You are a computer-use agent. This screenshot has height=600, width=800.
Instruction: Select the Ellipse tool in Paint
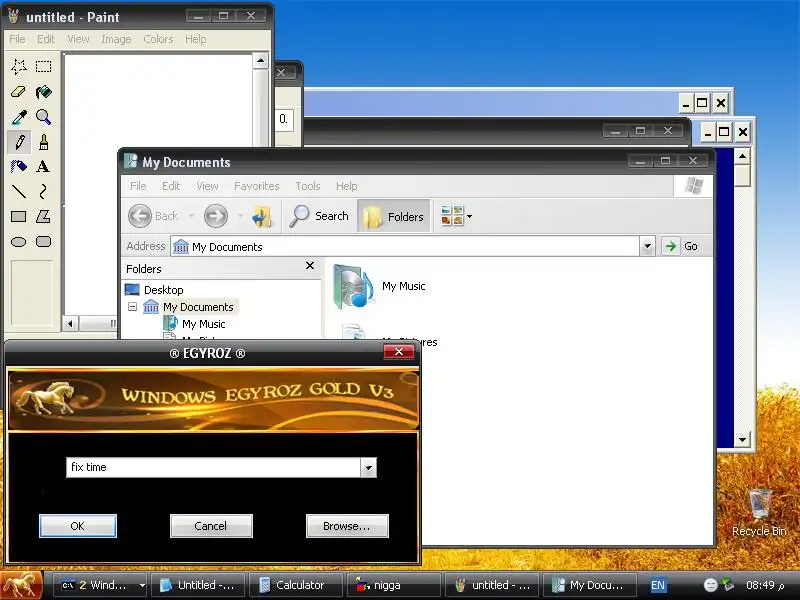(x=19, y=241)
